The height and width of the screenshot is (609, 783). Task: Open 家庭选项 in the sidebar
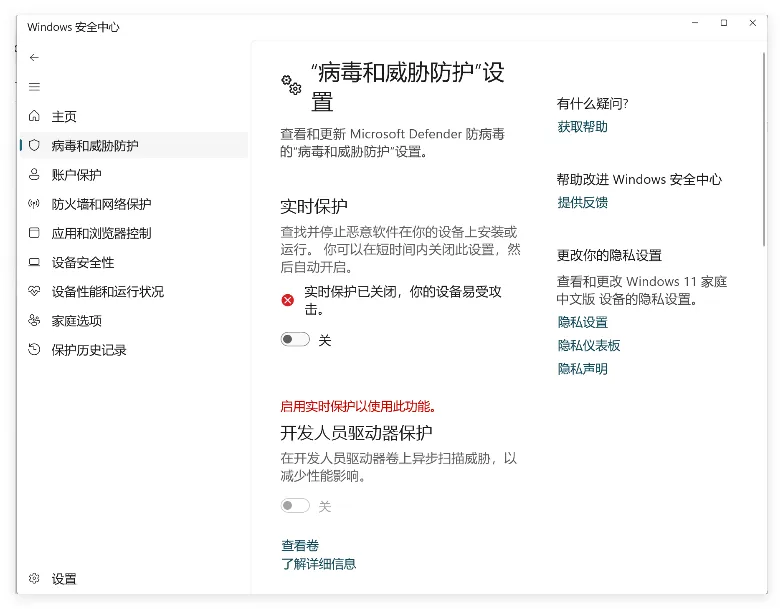[133, 321]
